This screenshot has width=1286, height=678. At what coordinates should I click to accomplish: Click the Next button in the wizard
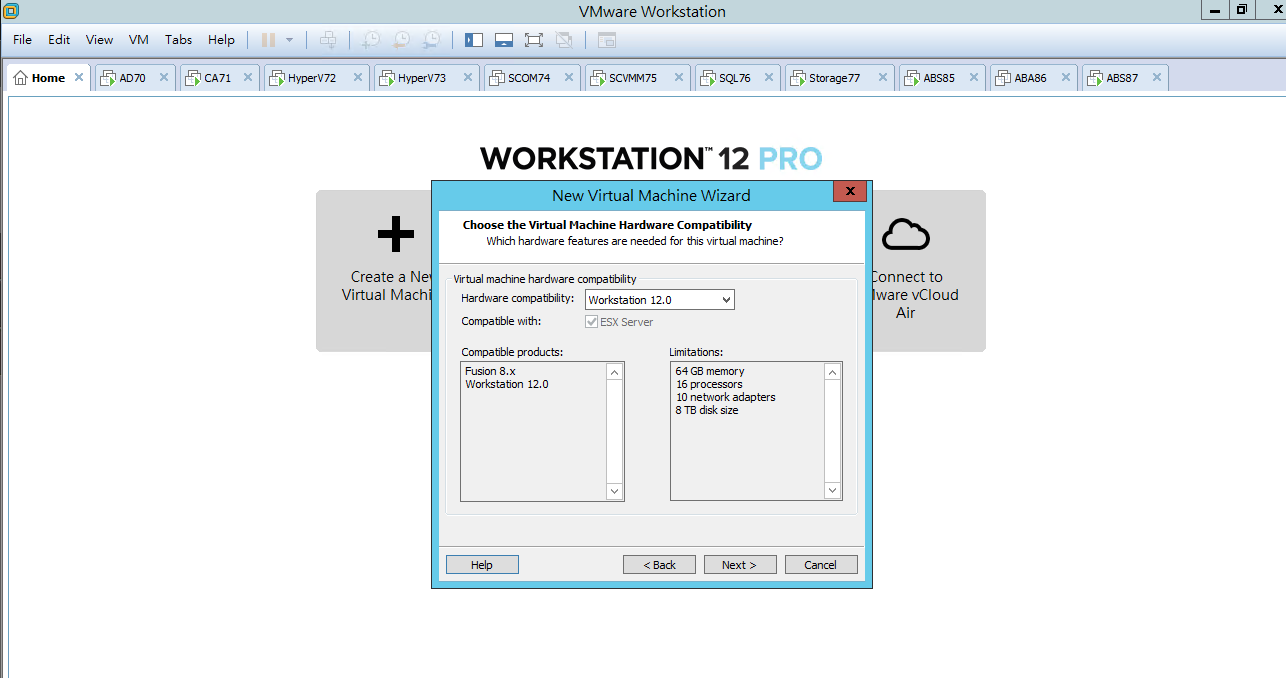pyautogui.click(x=740, y=565)
